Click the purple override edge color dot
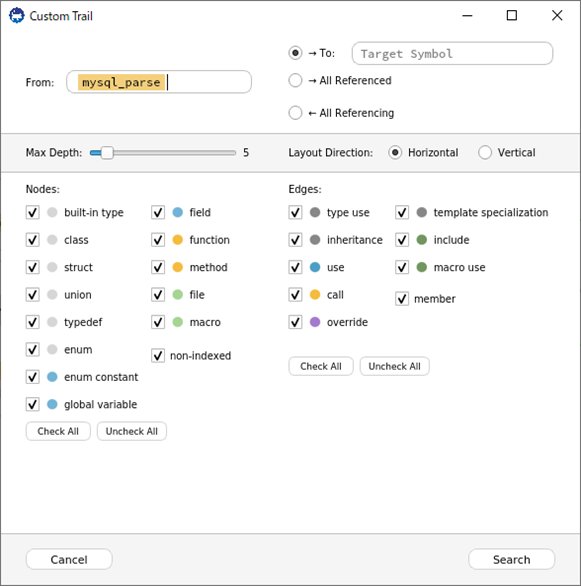Image resolution: width=581 pixels, height=586 pixels. pos(315,322)
